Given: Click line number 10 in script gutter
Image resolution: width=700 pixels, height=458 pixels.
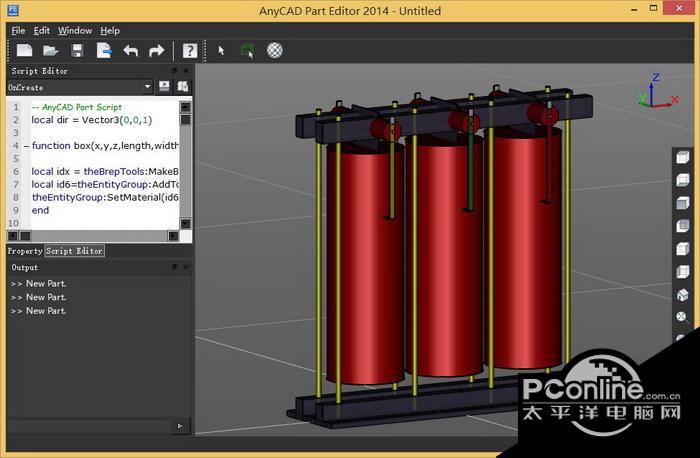Looking at the screenshot, I should pos(13,223).
